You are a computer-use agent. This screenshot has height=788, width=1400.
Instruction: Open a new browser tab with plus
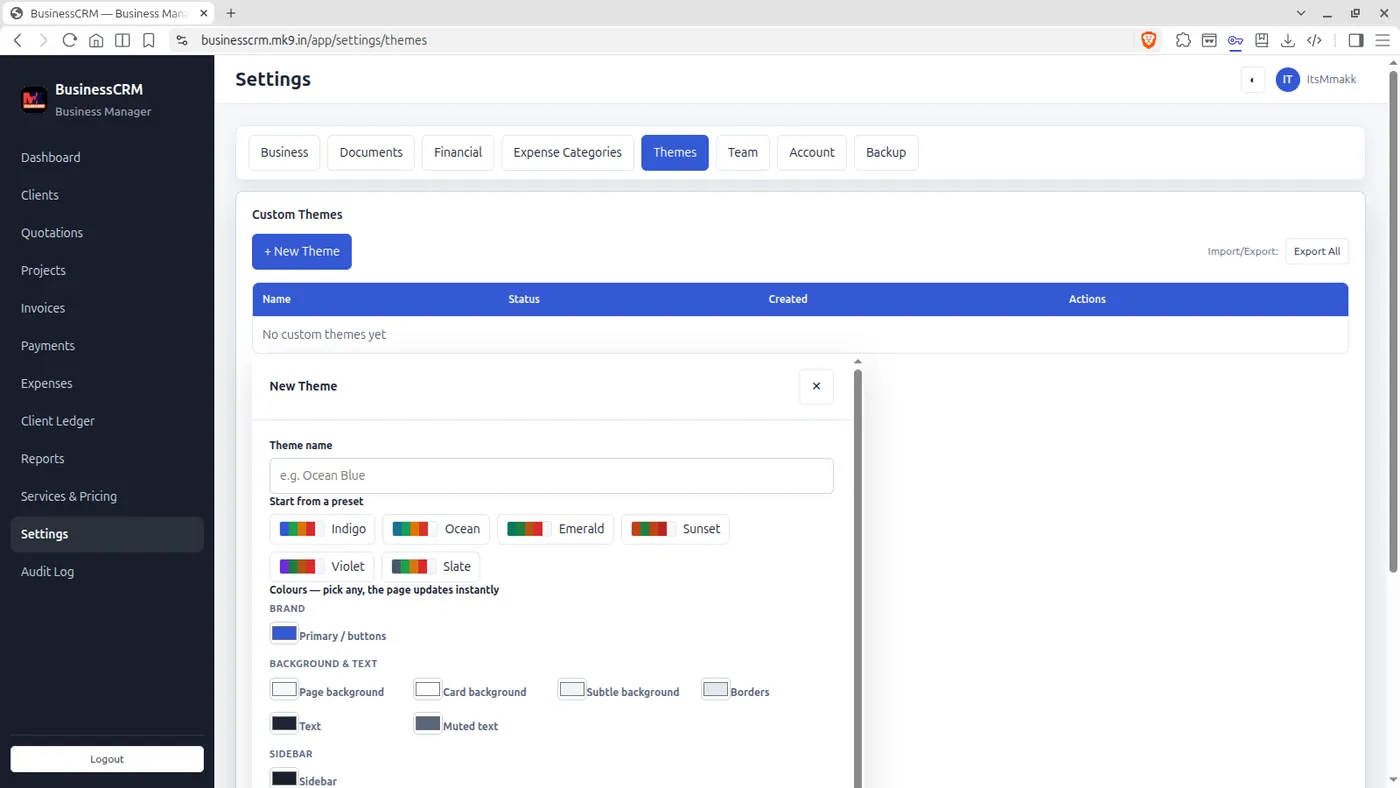click(x=231, y=13)
